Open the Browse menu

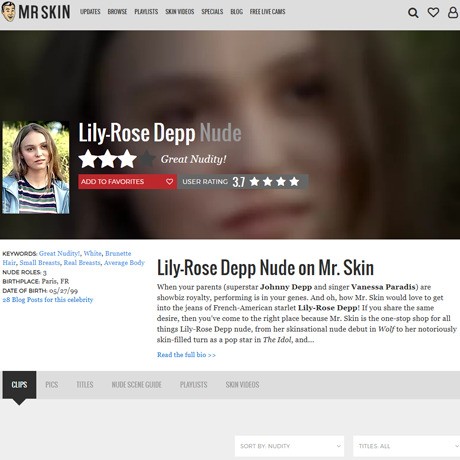coord(117,12)
